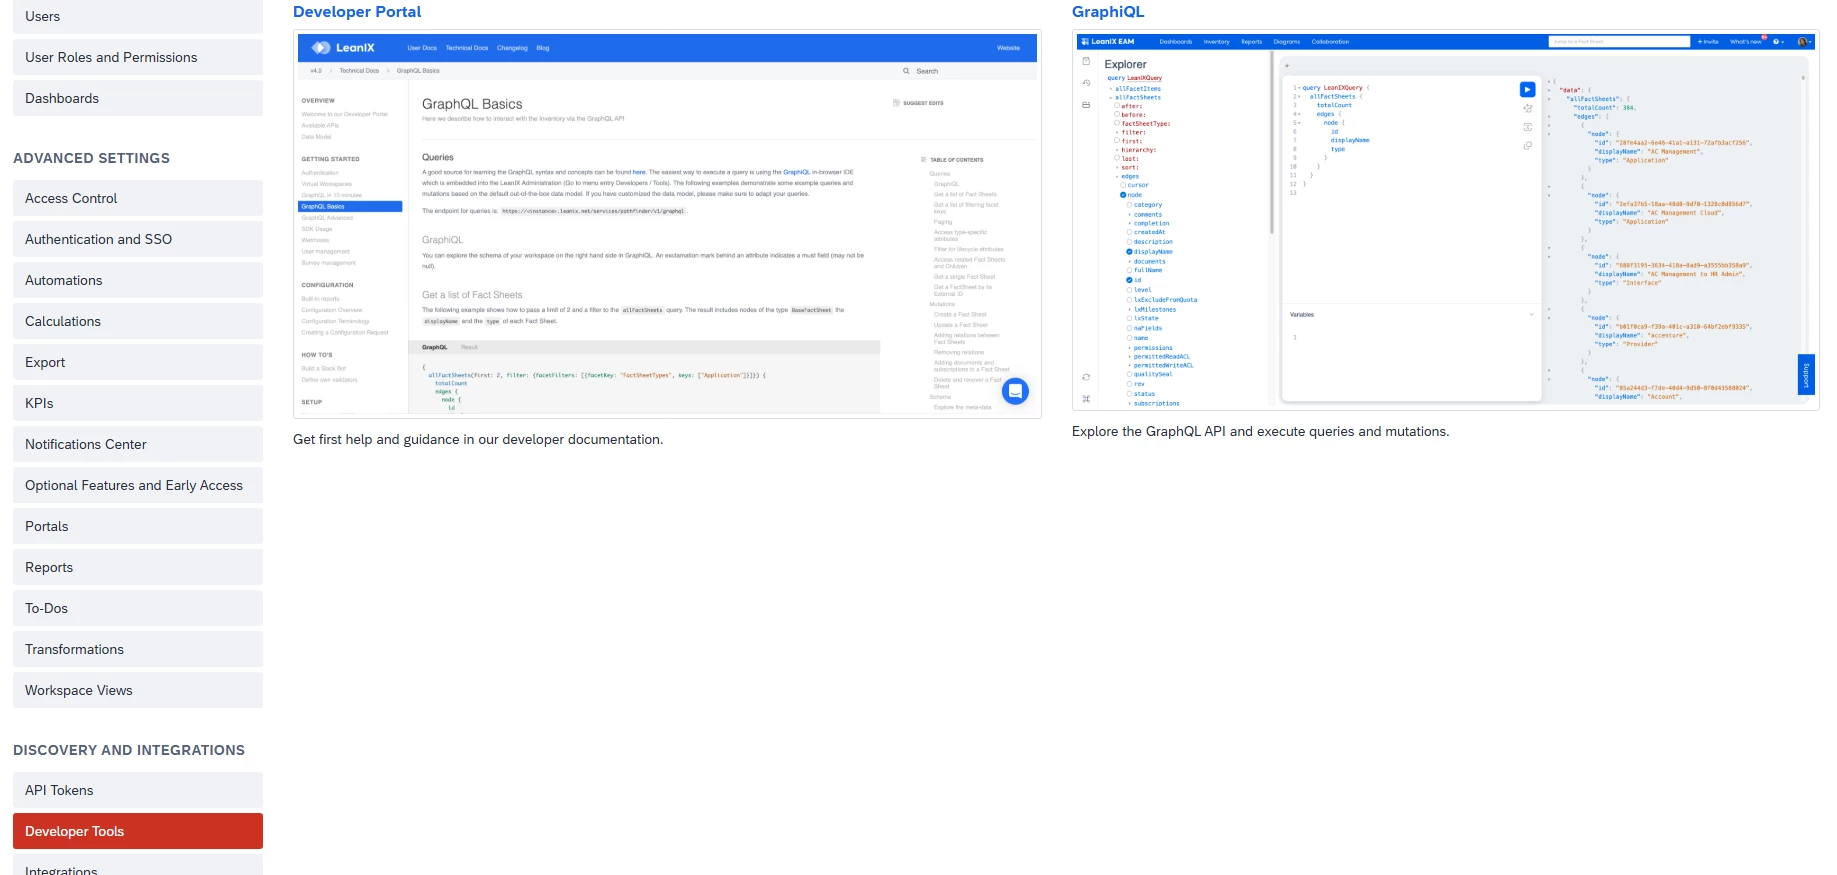1837x875 pixels.
Task: Go to User Roles and Permissions
Action: point(138,57)
